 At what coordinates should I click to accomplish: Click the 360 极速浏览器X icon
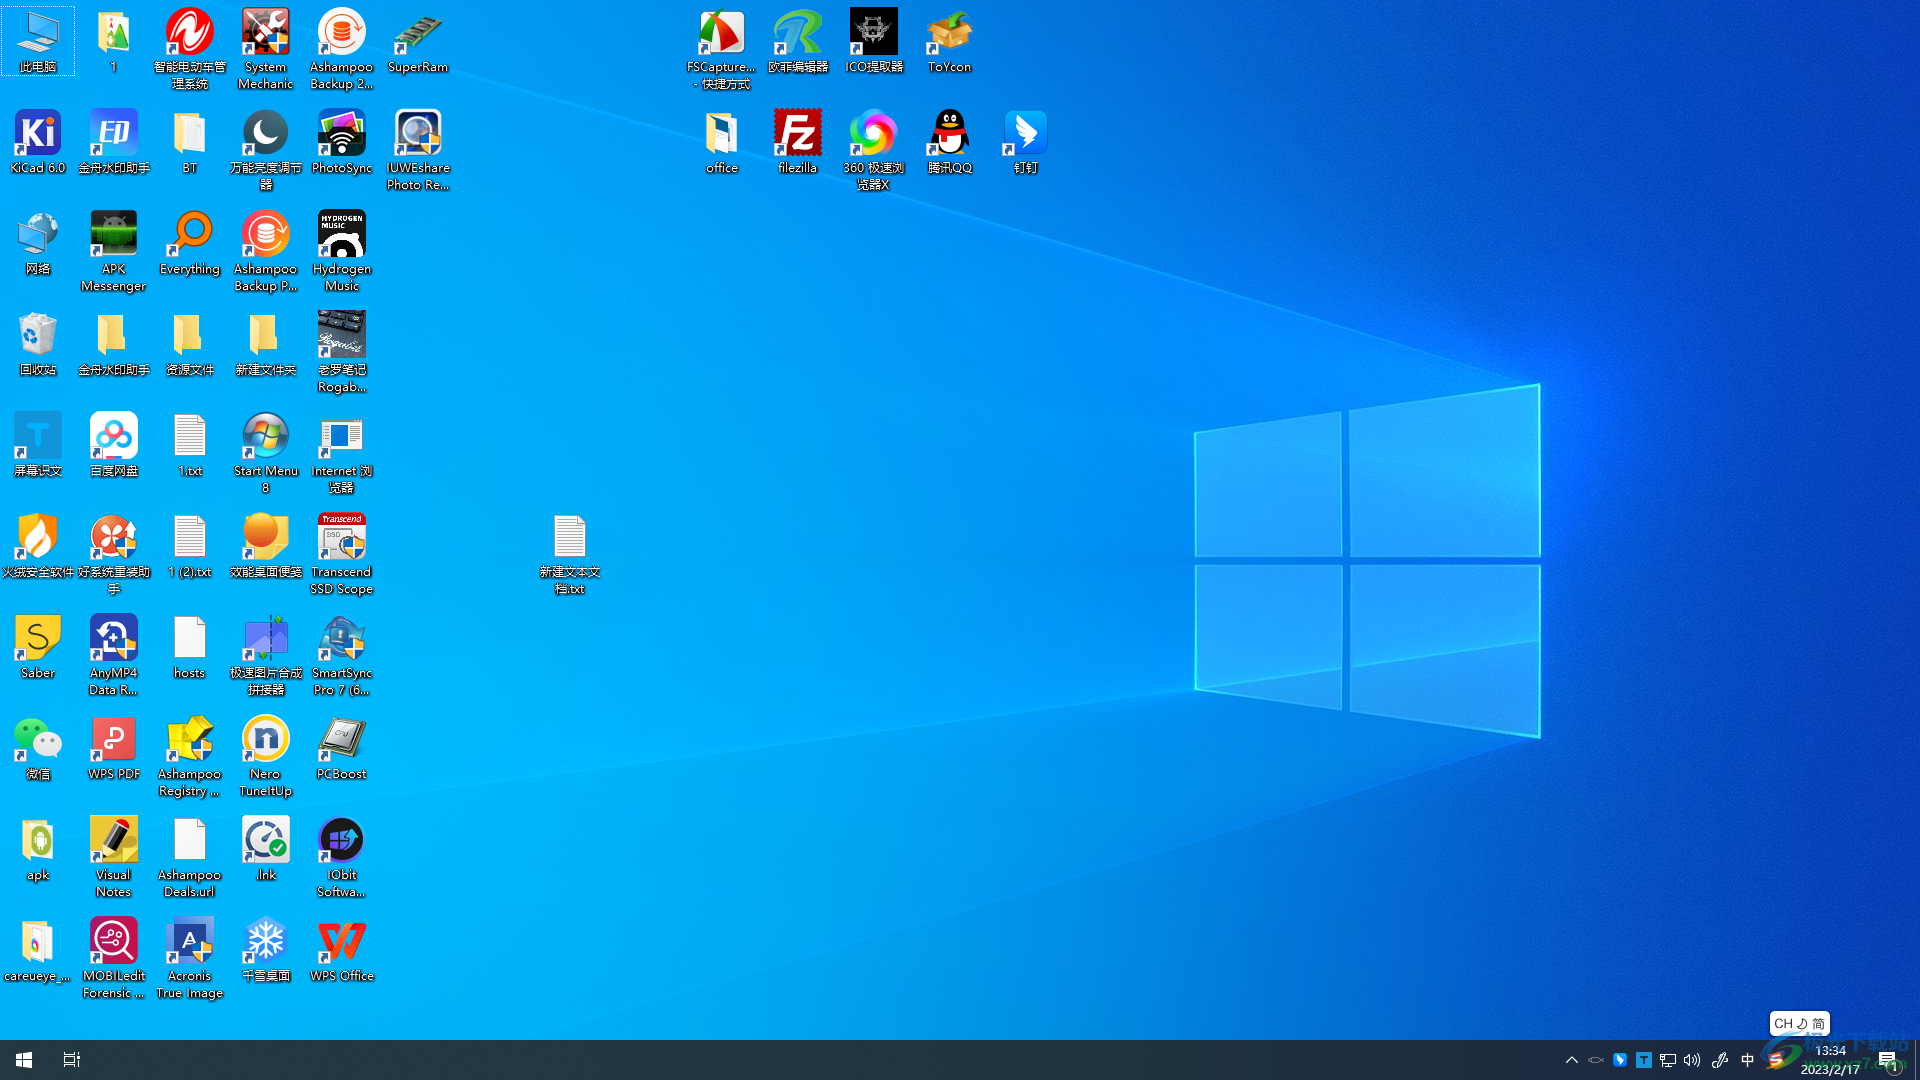[x=874, y=150]
